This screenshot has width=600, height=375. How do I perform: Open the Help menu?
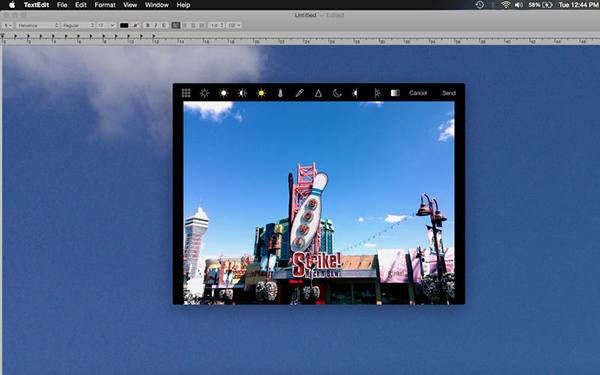pyautogui.click(x=183, y=5)
